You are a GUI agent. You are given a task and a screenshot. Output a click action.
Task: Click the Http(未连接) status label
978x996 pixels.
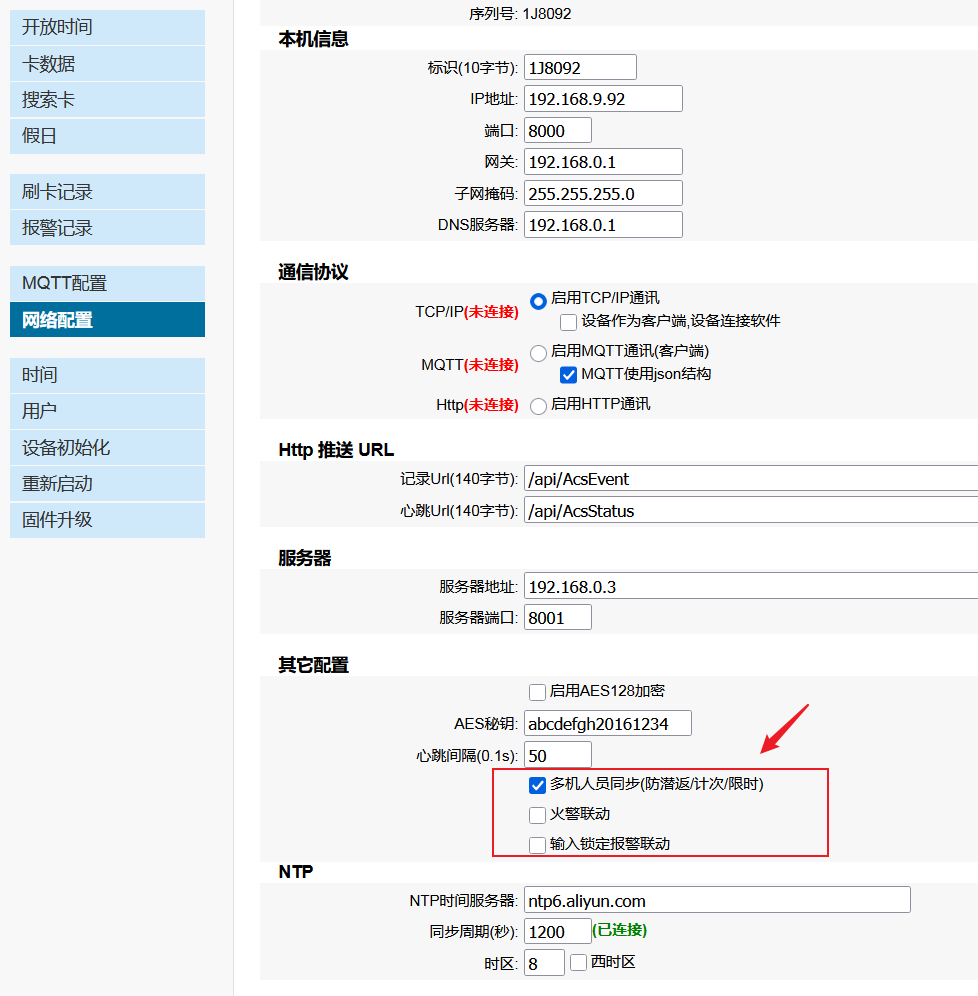[478, 405]
